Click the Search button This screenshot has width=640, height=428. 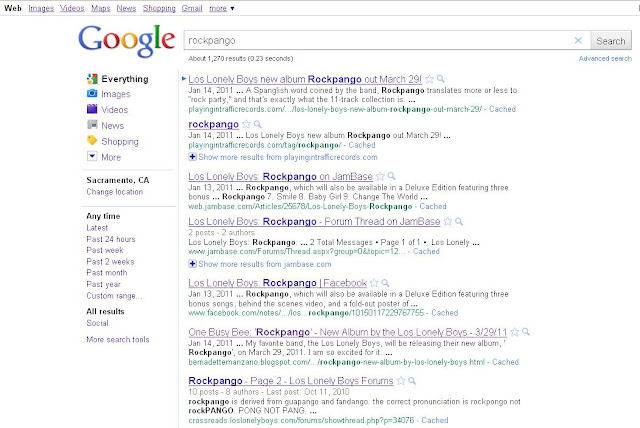click(x=611, y=41)
